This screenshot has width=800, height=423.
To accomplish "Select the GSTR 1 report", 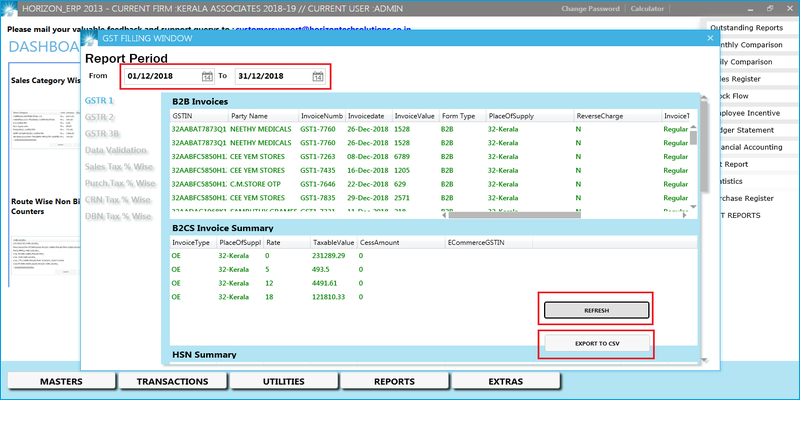I will coord(100,101).
